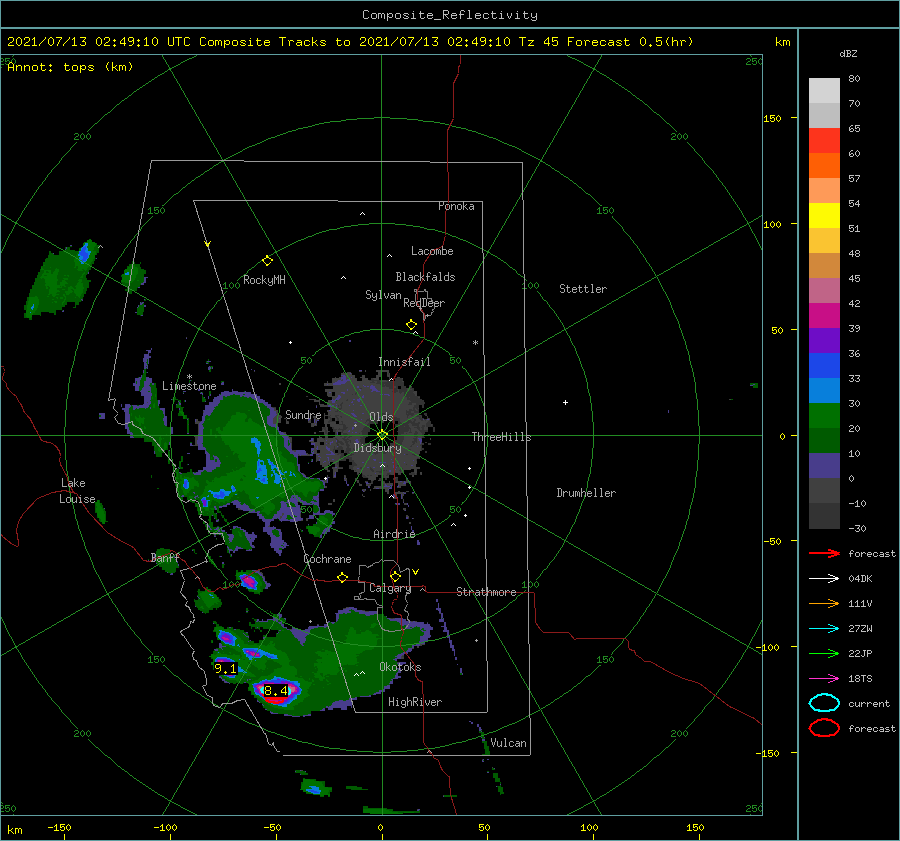This screenshot has width=900, height=841.
Task: Click the 9.1 km storm top annotation
Action: point(225,668)
